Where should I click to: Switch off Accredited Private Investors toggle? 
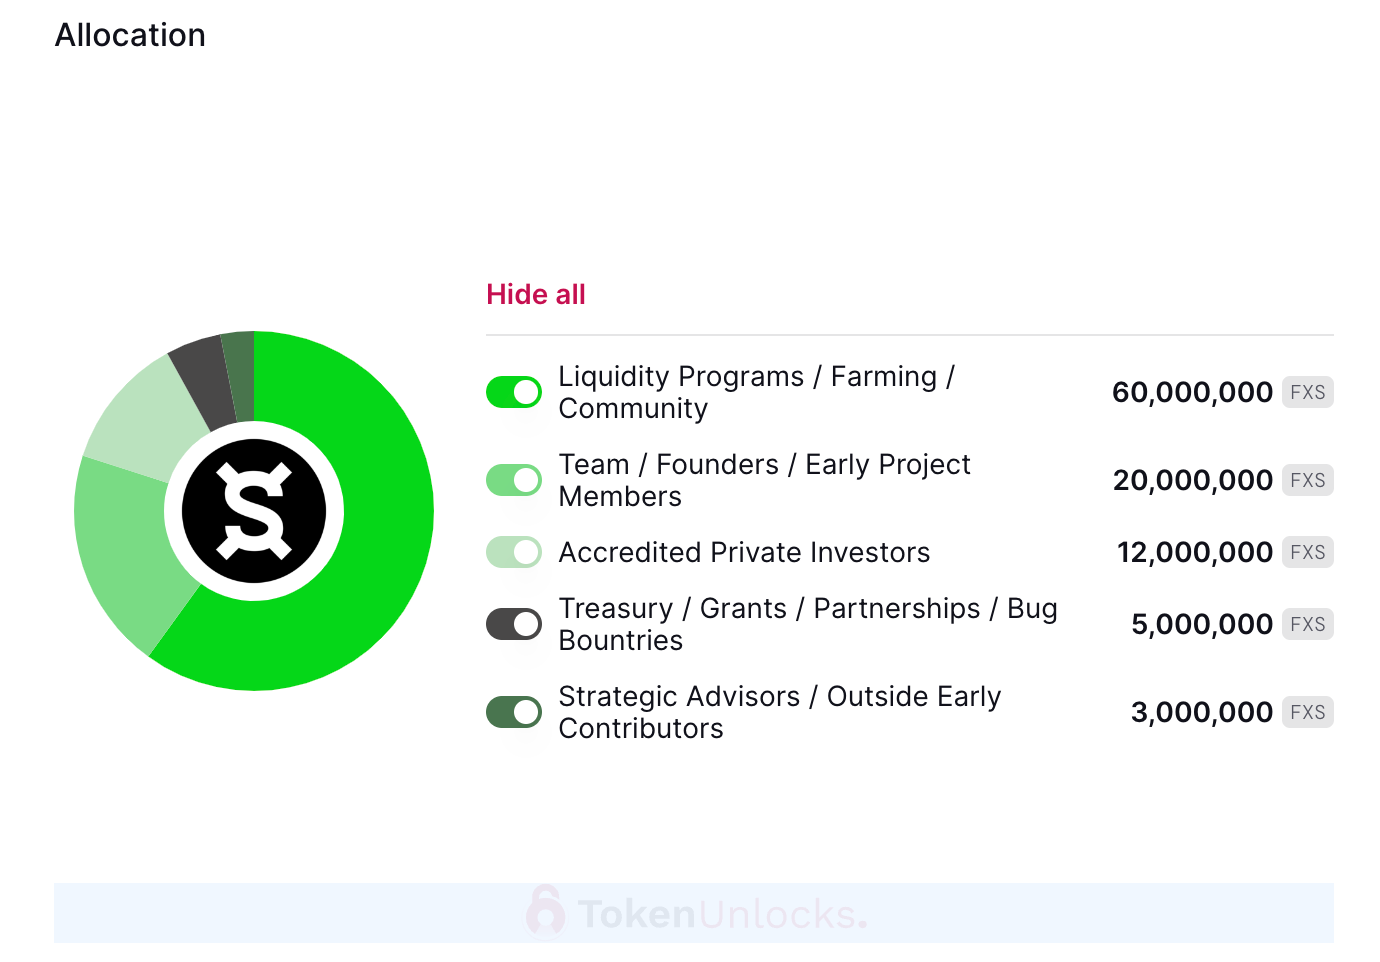tap(514, 552)
